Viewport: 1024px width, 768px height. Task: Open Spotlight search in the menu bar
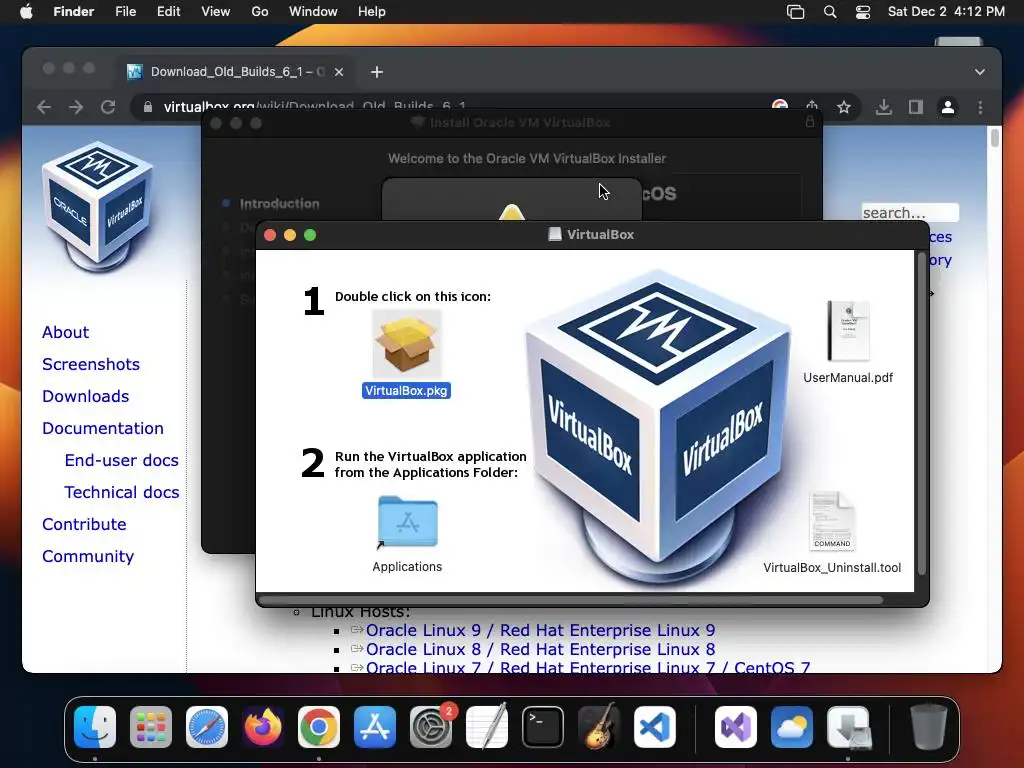click(x=830, y=12)
